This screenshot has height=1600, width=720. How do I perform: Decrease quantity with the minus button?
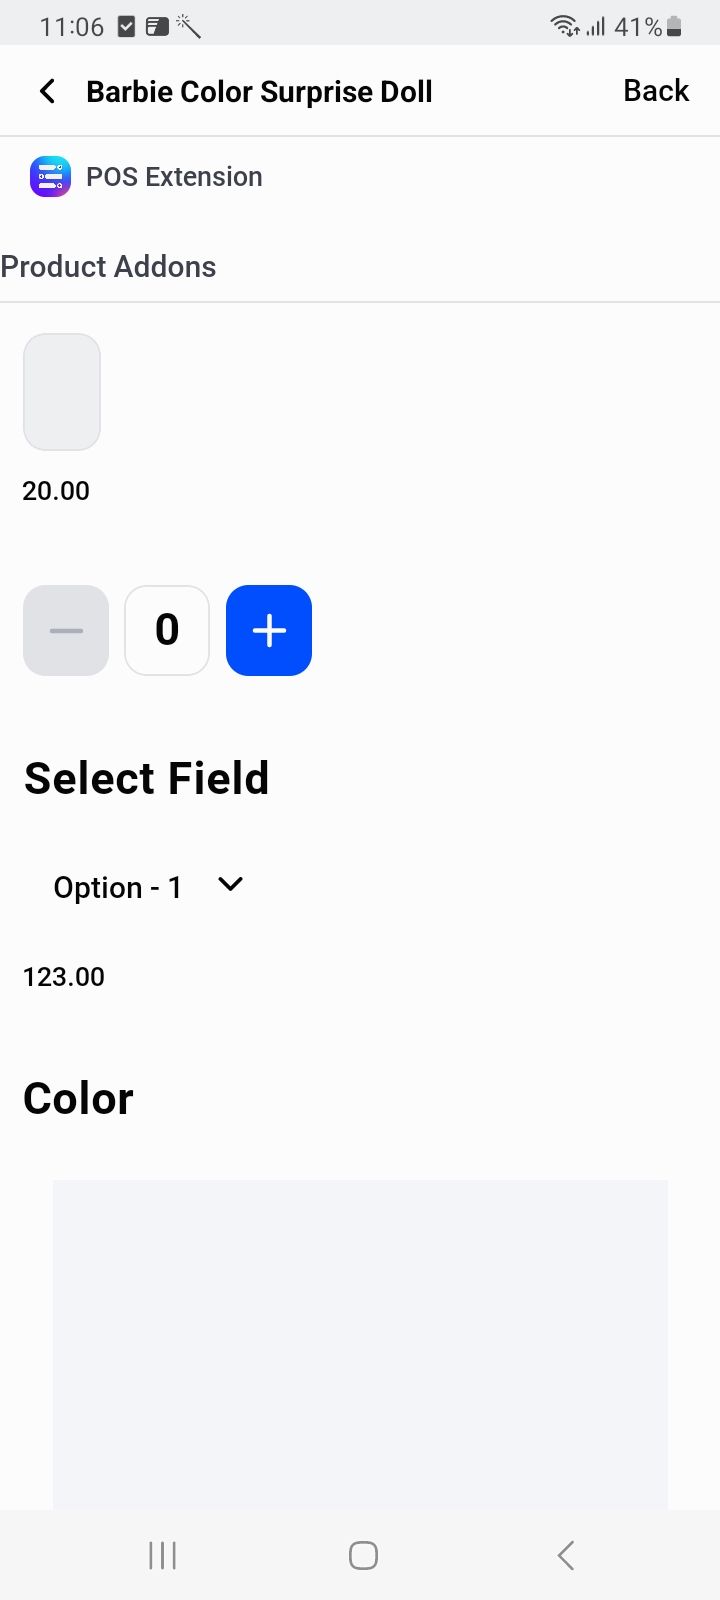point(66,630)
